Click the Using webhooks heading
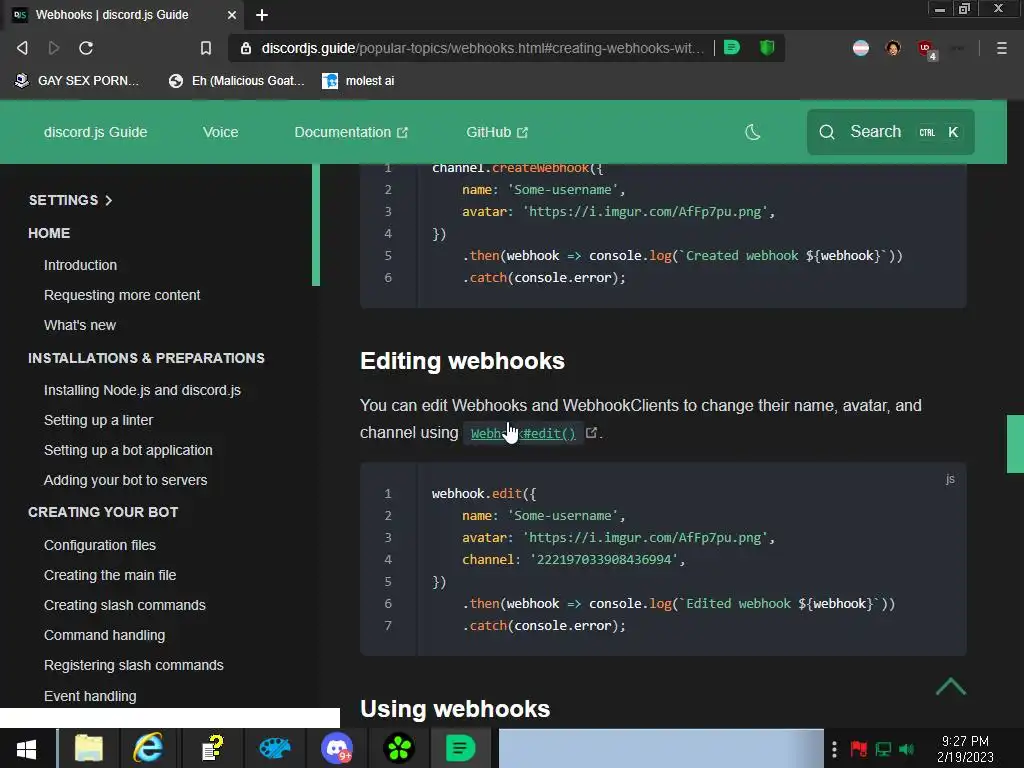Screen dimensions: 1024x768 [x=455, y=709]
